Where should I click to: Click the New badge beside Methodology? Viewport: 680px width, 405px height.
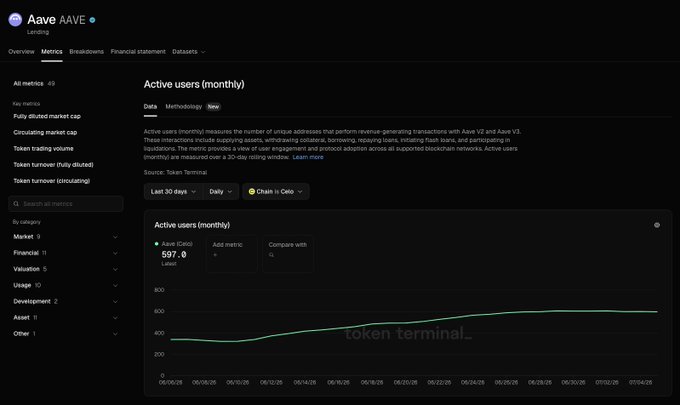tap(213, 107)
